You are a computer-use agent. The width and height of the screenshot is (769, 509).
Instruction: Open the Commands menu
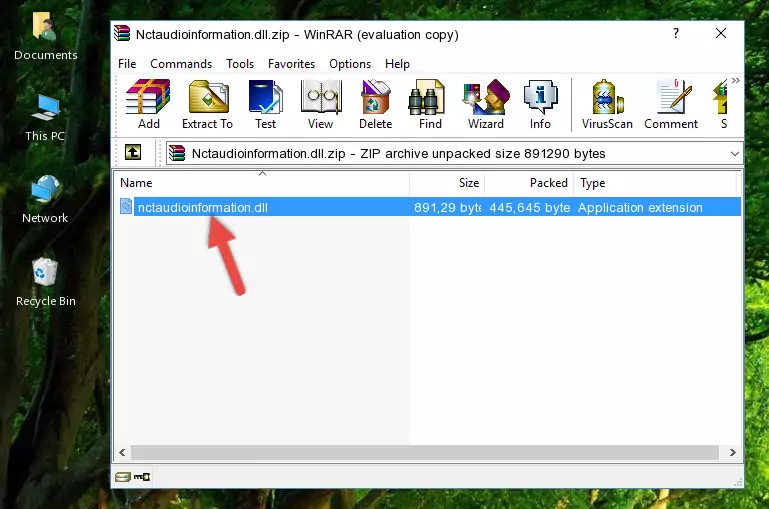pyautogui.click(x=181, y=64)
